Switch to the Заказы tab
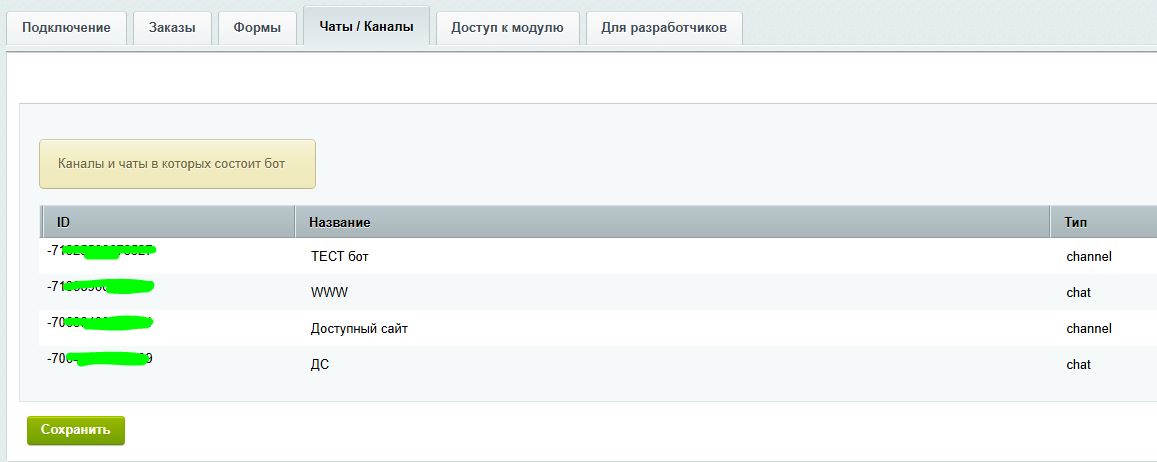The width and height of the screenshot is (1157, 462). (172, 28)
